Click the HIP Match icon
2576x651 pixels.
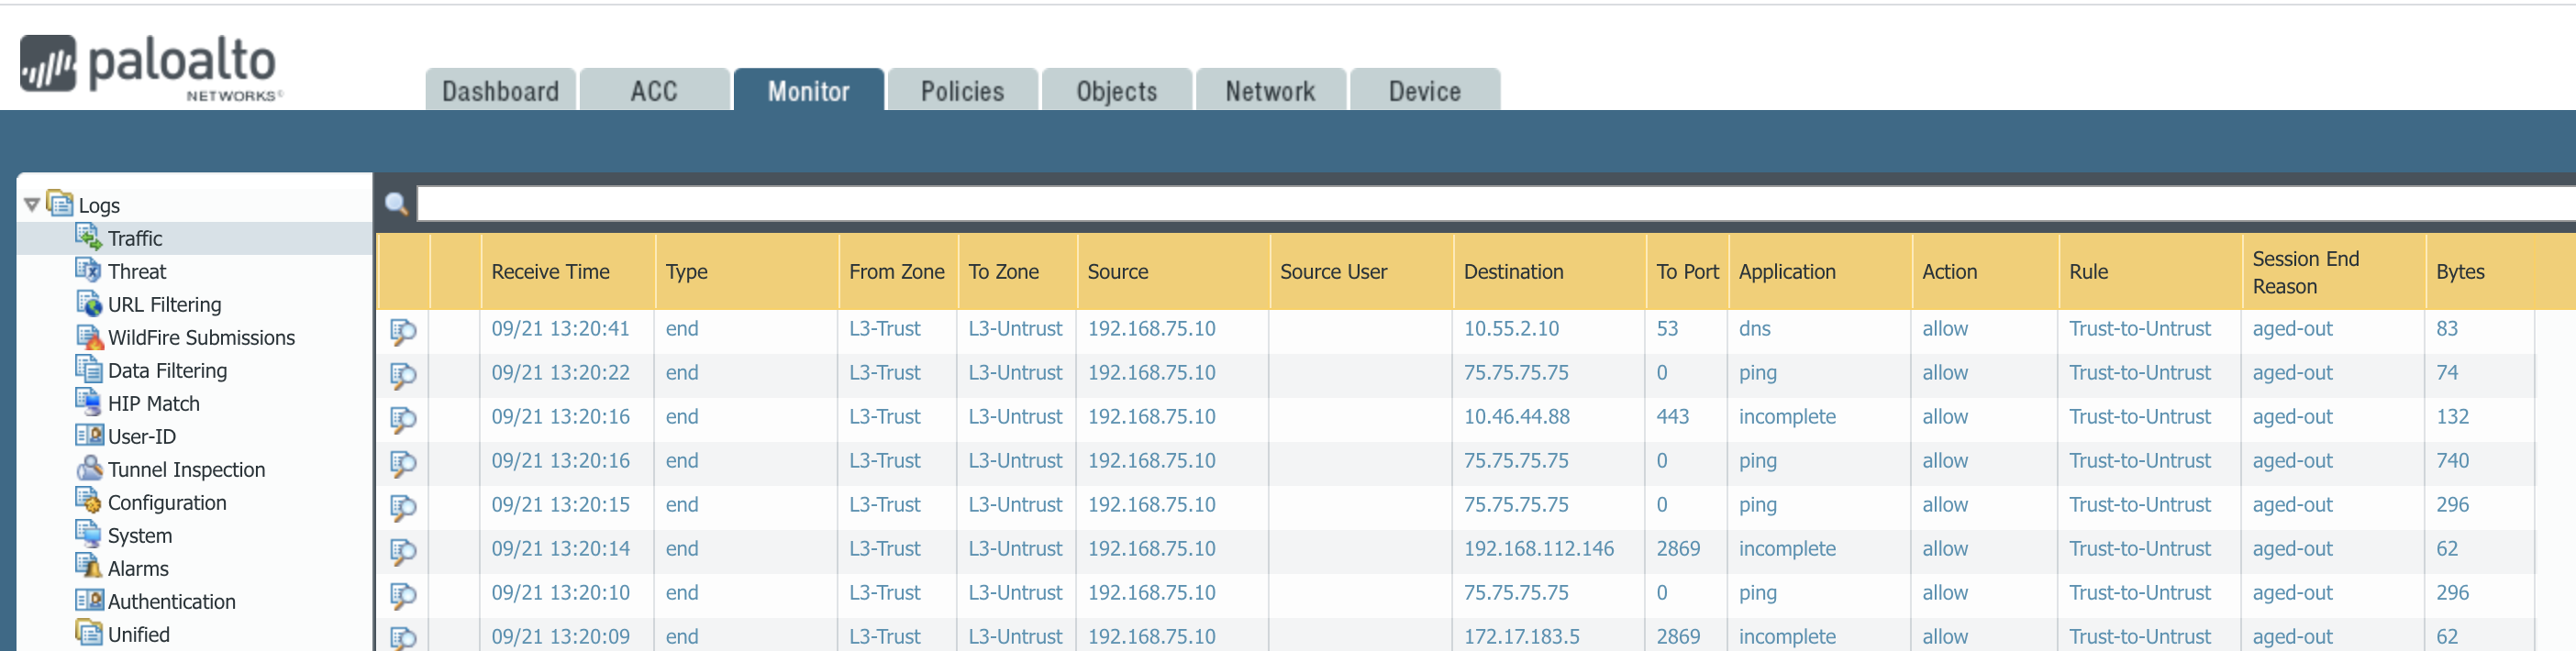tap(88, 402)
